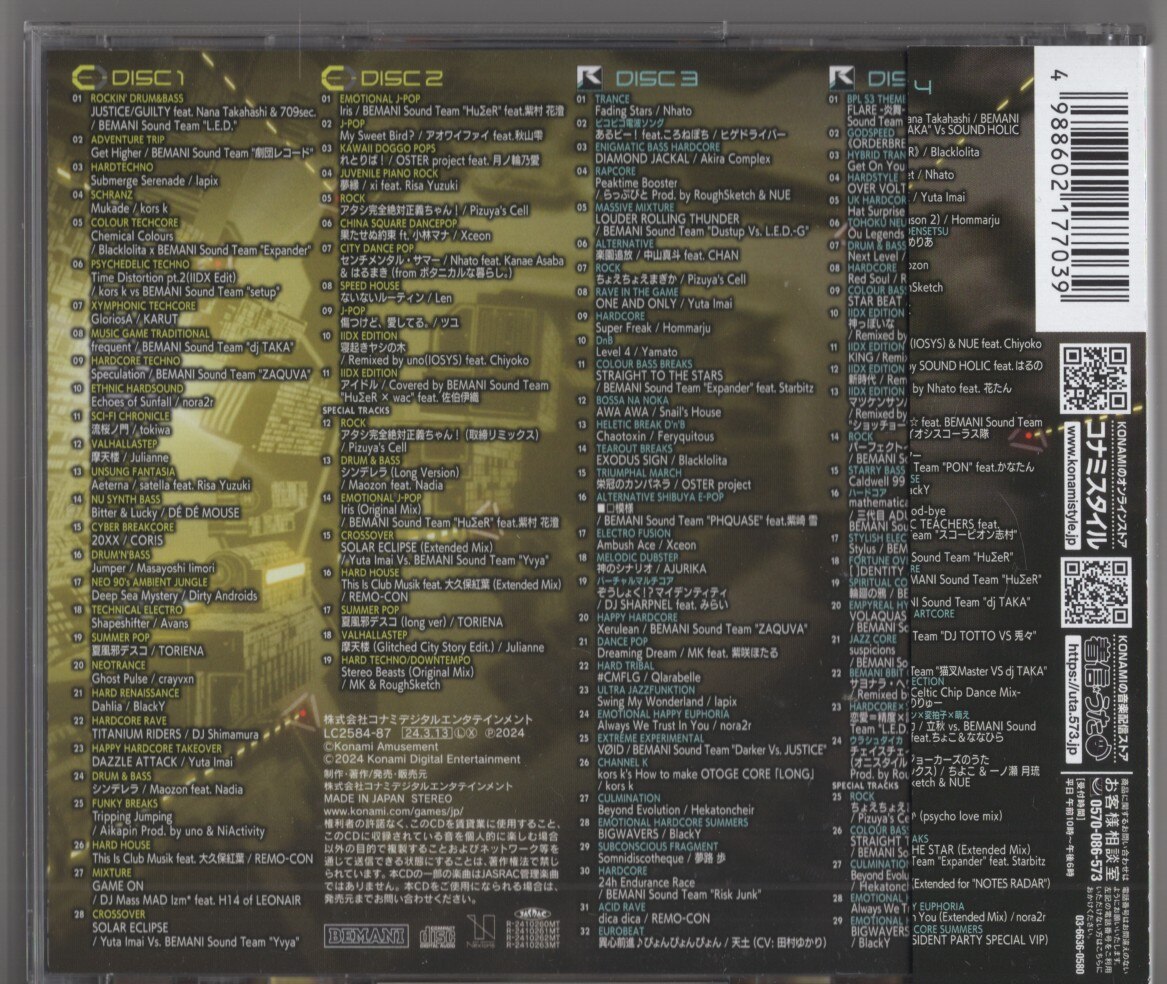Screen dimensions: 1167x984
Task: Select track "Chaotoxin / Feryquitous"
Action: pyautogui.click(x=655, y=437)
